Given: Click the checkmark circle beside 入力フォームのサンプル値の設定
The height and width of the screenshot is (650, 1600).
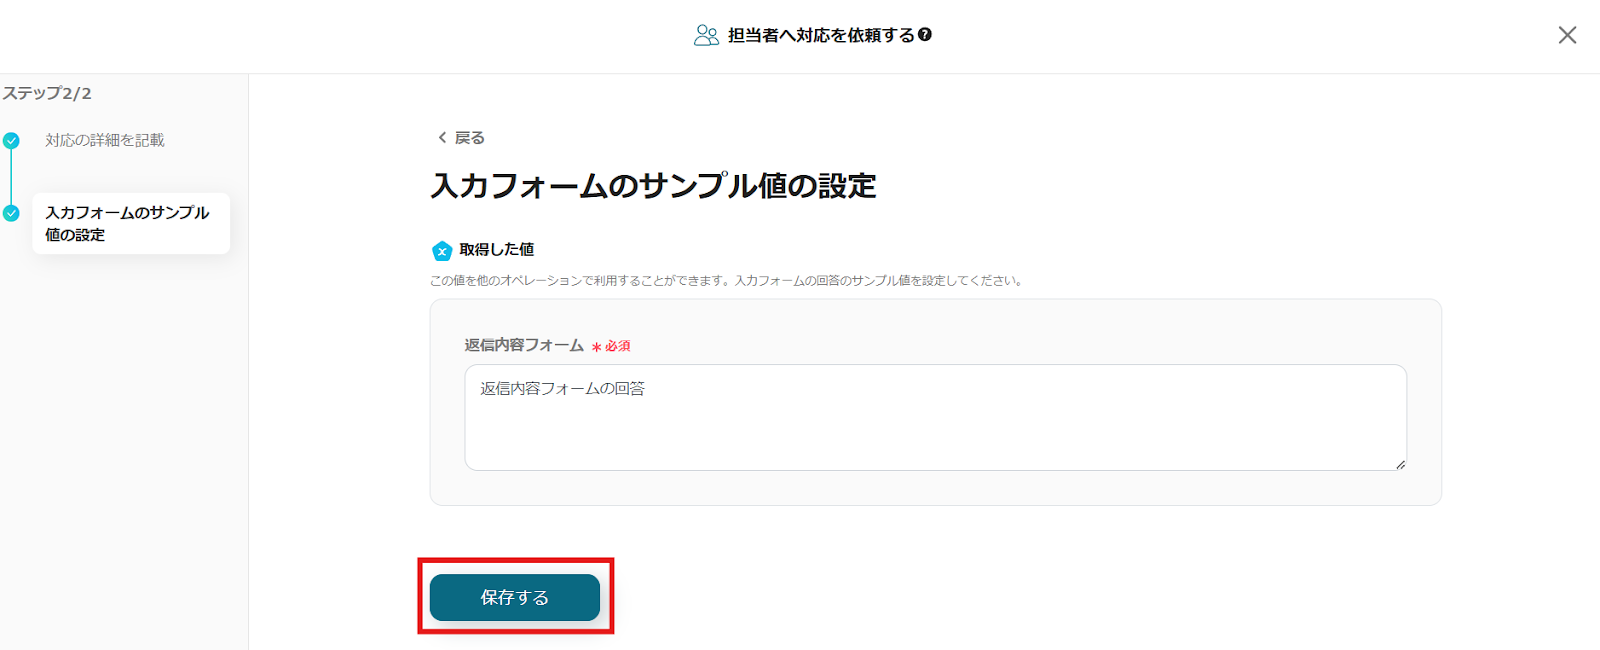Looking at the screenshot, I should tap(11, 213).
